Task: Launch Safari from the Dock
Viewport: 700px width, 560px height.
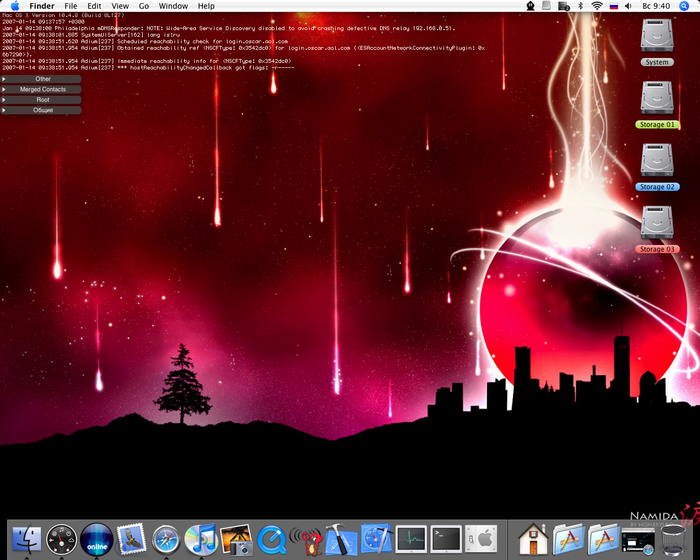Action: [x=166, y=540]
